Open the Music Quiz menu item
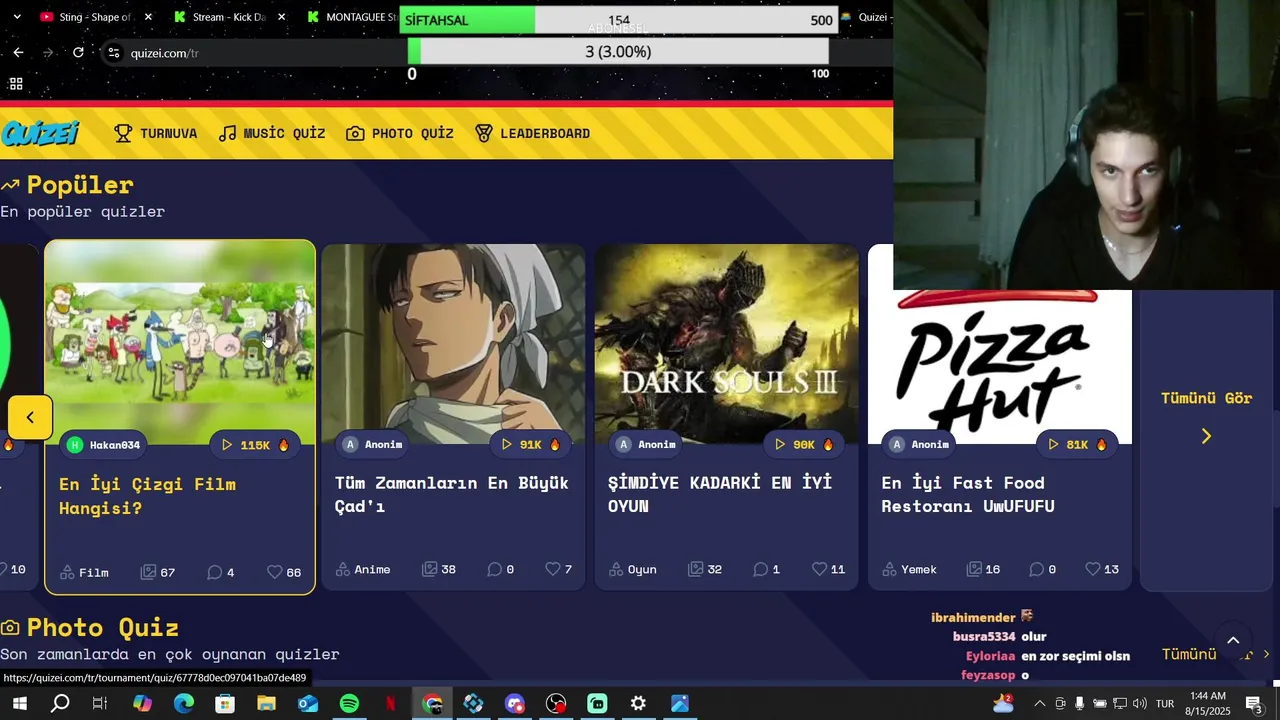This screenshot has height=720, width=1280. pos(272,133)
